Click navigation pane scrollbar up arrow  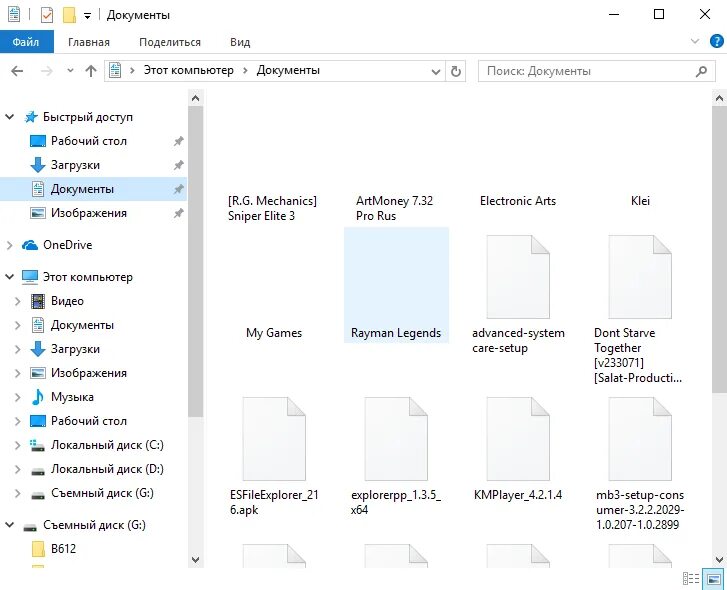pyautogui.click(x=195, y=98)
